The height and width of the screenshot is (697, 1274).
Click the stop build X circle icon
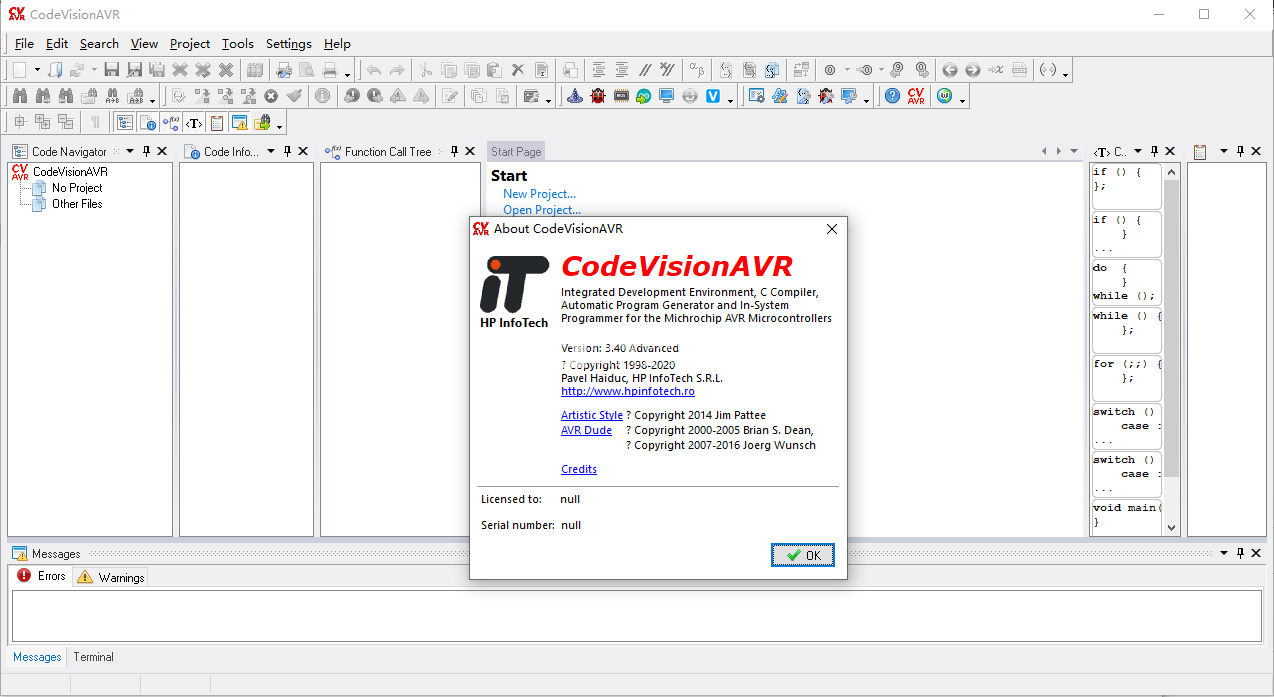tap(271, 96)
